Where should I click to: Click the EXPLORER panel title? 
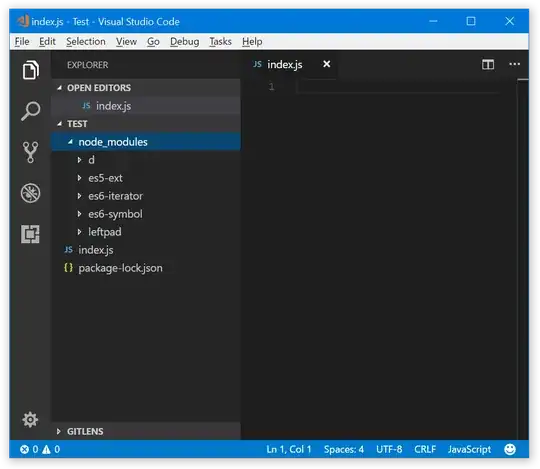[87, 65]
